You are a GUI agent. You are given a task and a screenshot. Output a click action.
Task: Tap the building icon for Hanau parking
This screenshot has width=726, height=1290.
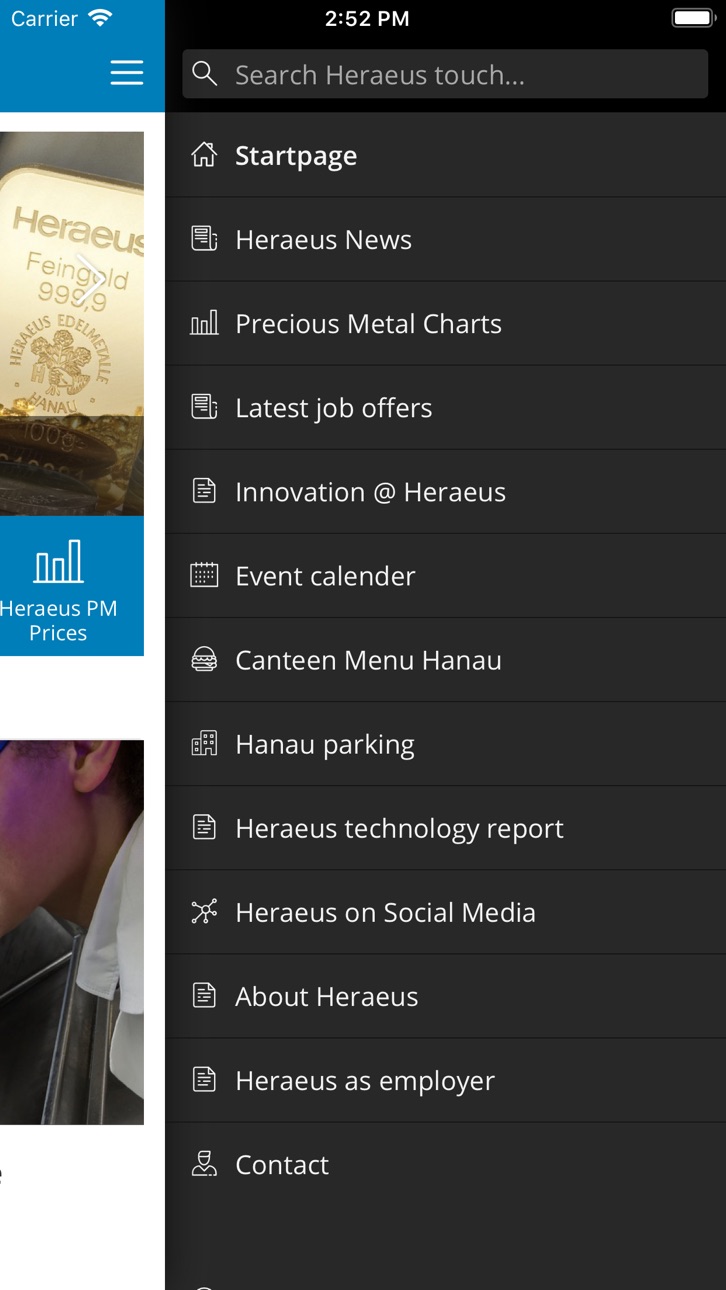click(204, 743)
